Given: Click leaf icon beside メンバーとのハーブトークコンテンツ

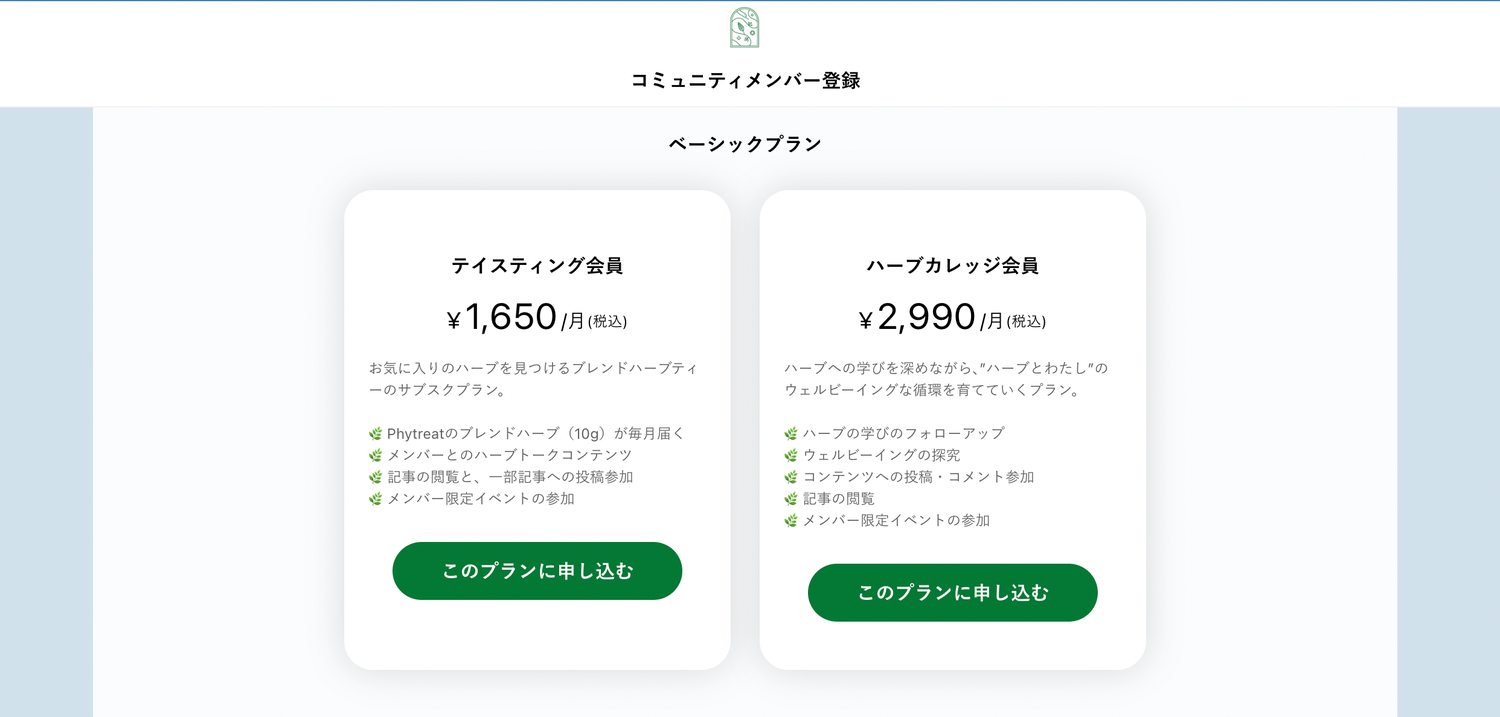Looking at the screenshot, I should [376, 456].
